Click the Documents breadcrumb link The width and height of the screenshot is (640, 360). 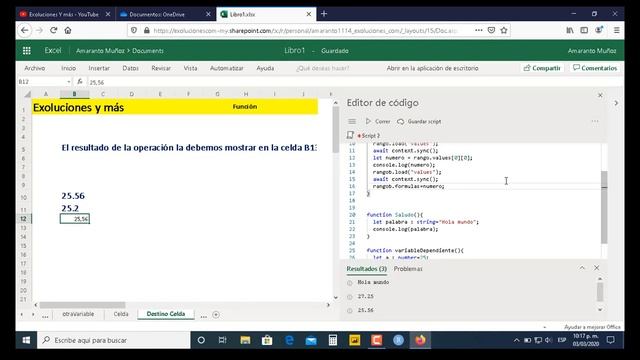point(148,51)
